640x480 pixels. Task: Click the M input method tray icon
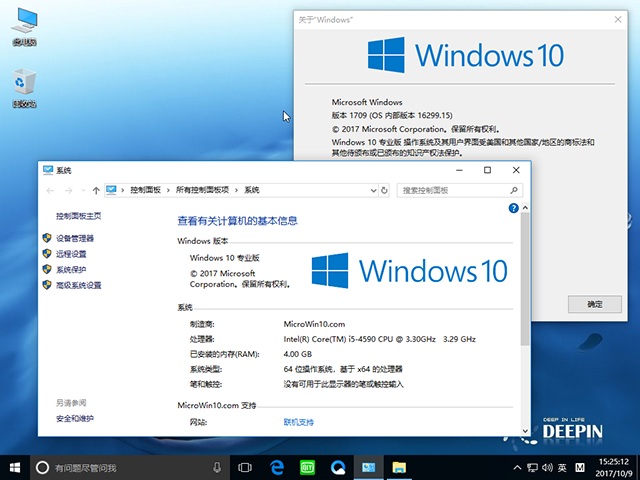coord(580,468)
